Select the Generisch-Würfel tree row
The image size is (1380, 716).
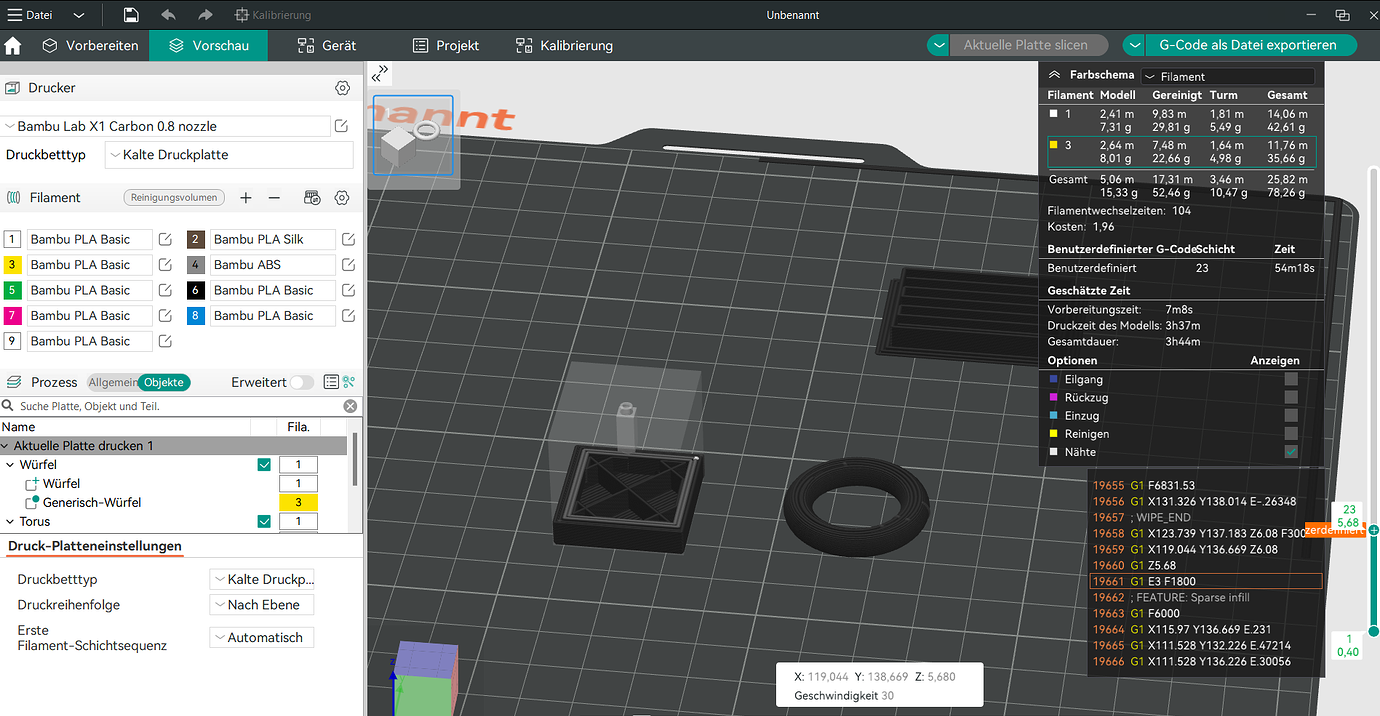tap(174, 502)
